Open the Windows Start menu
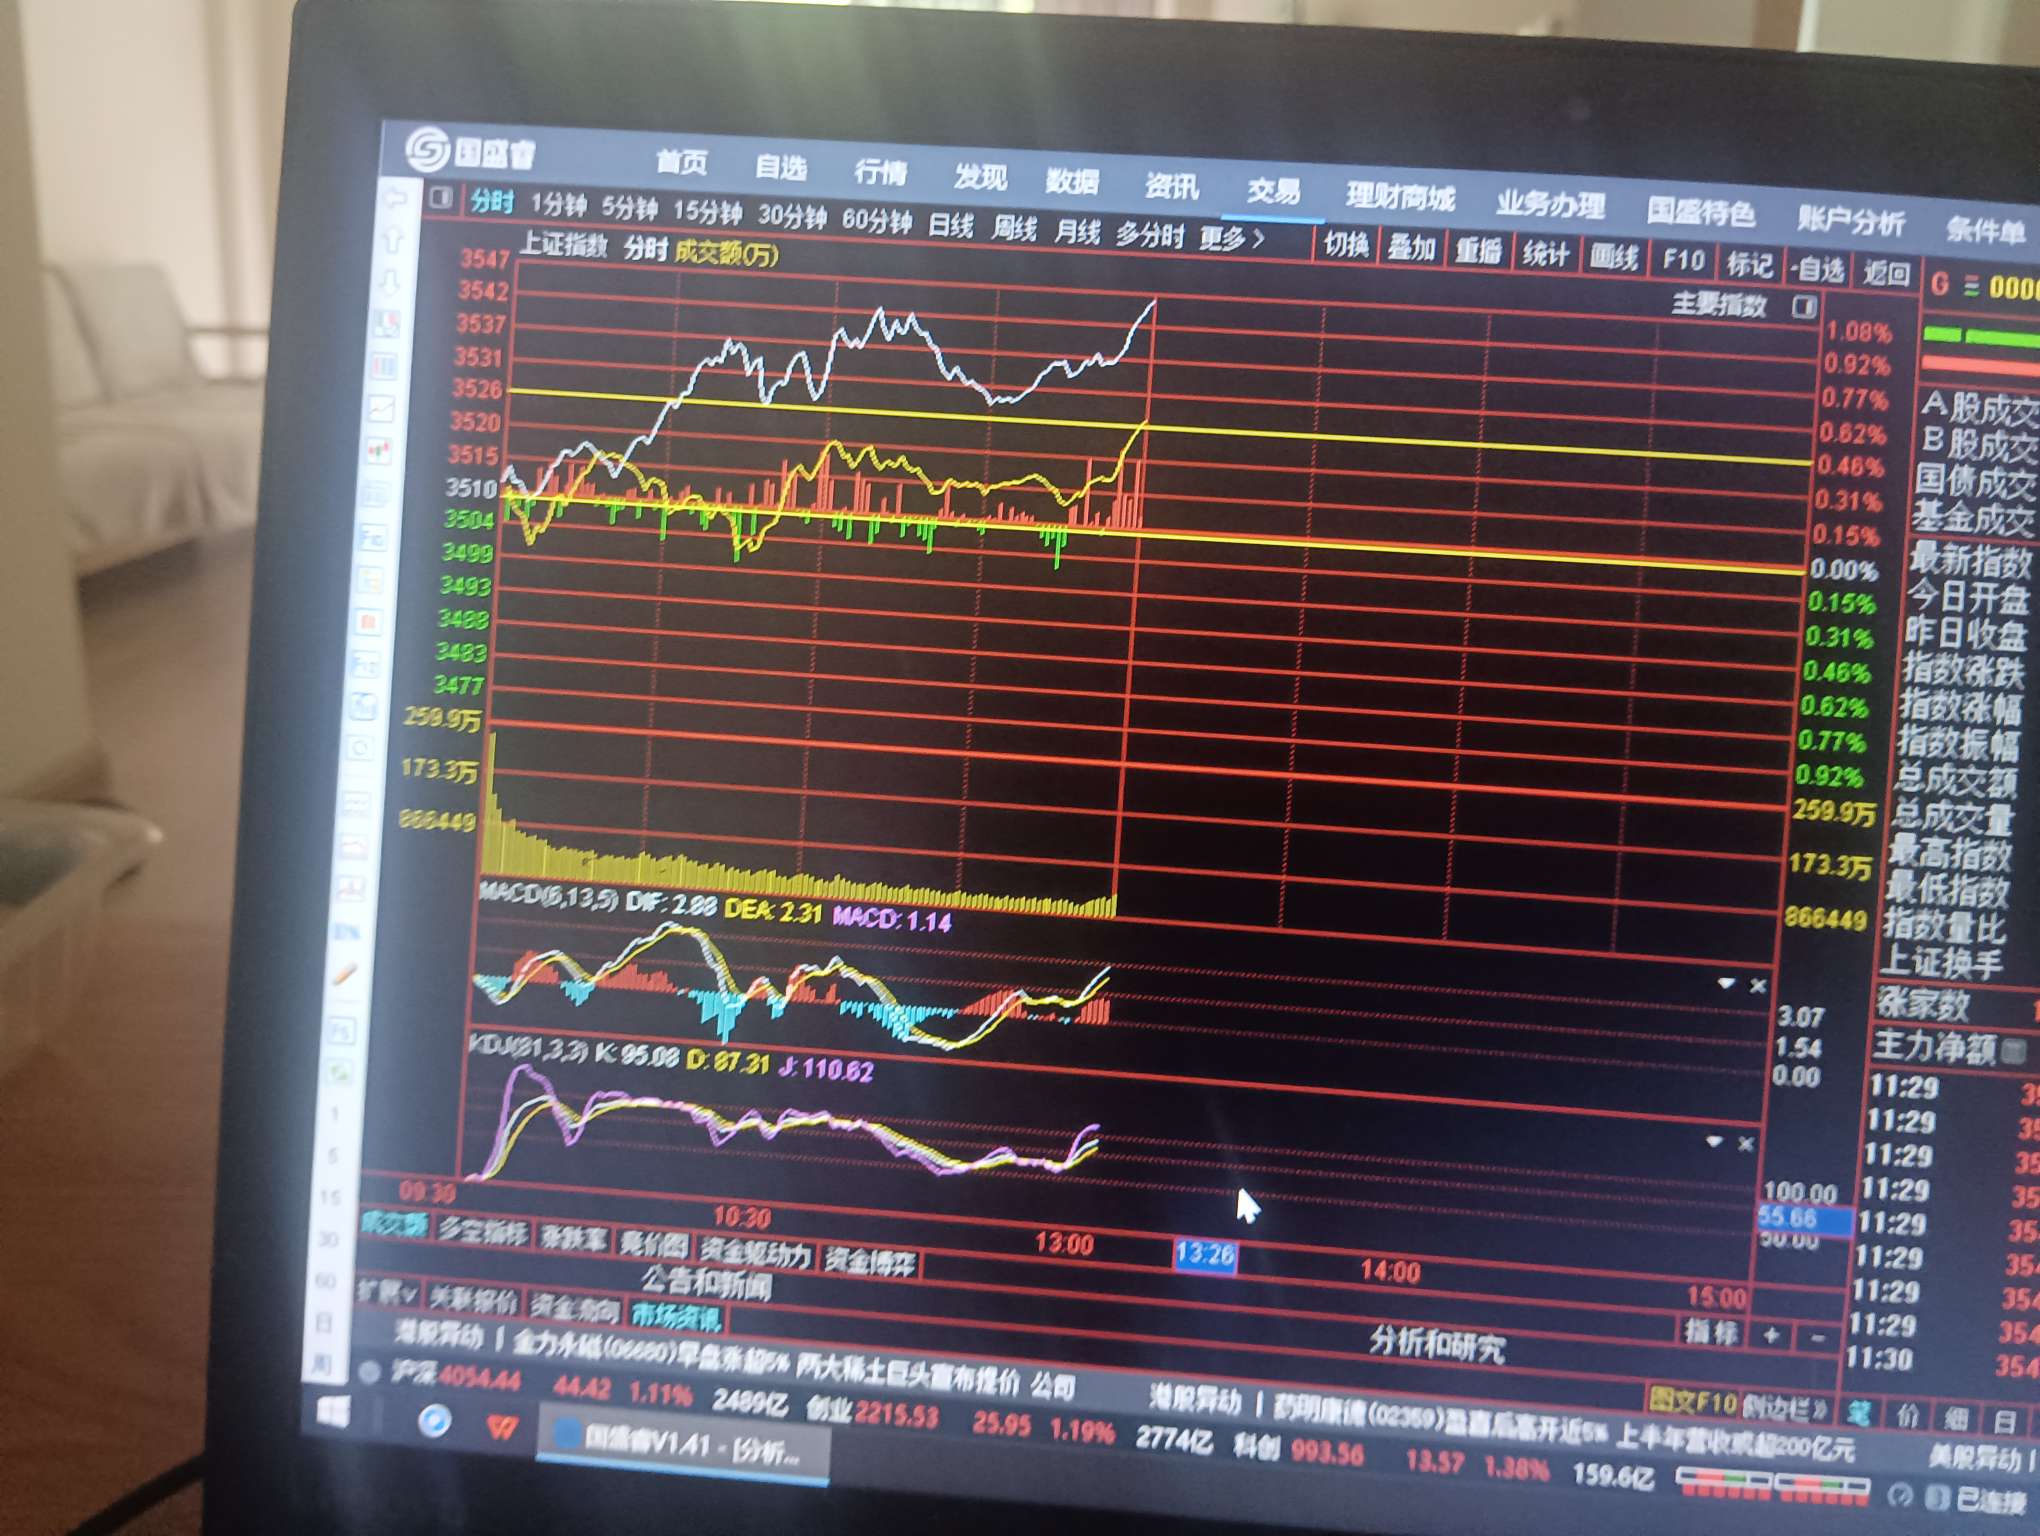The width and height of the screenshot is (2040, 1536). (333, 1413)
